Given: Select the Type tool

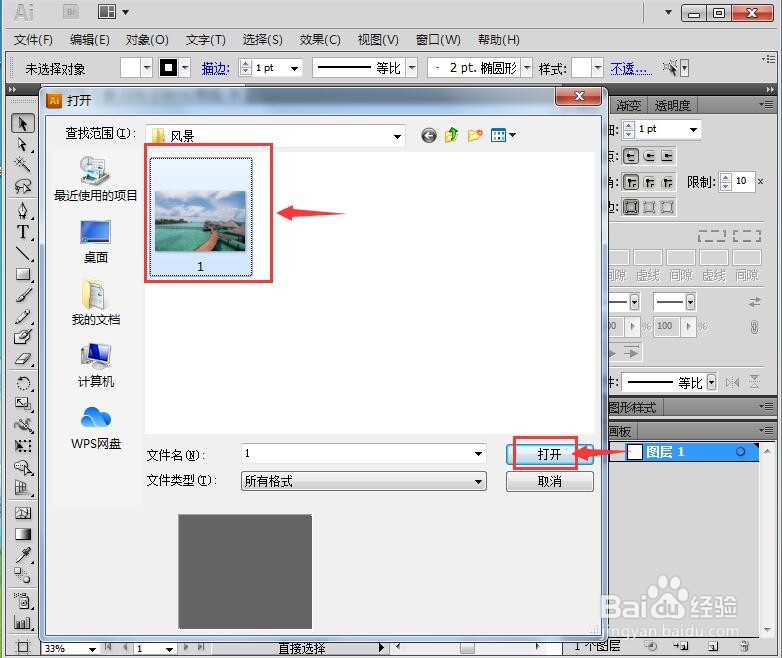Looking at the screenshot, I should [23, 232].
